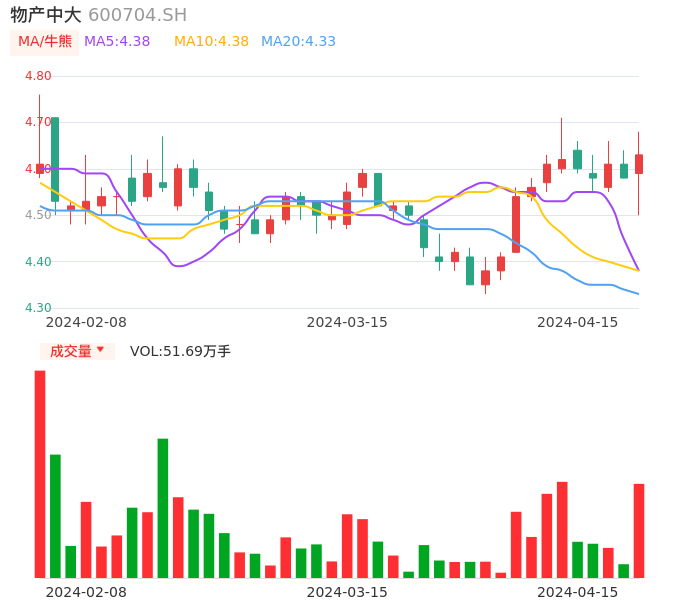Click the 2024-03-15 date under the price chart

pyautogui.click(x=347, y=322)
